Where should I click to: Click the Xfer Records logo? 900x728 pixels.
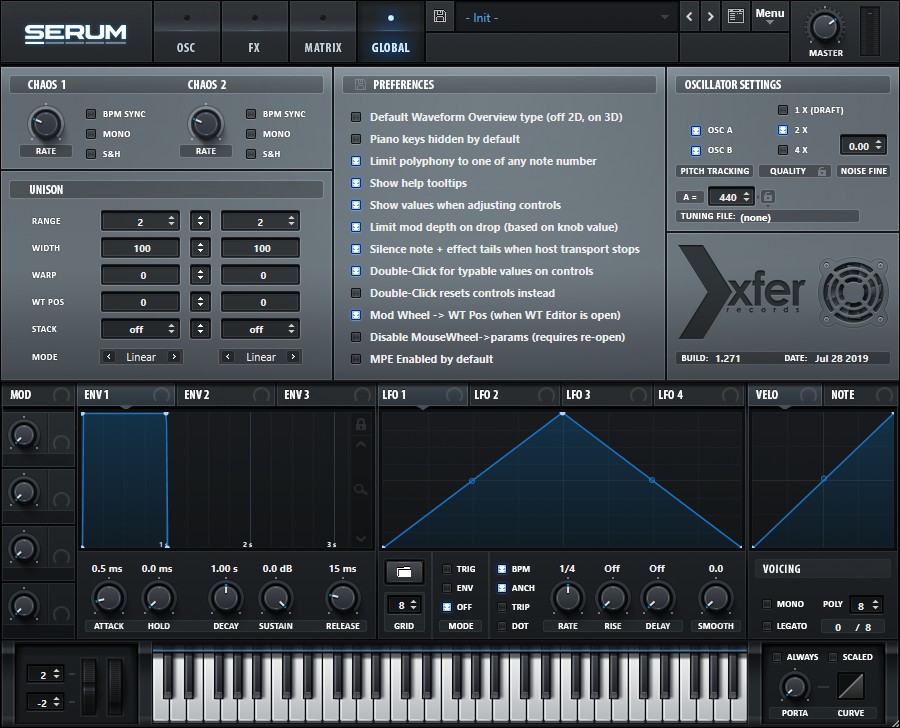[743, 292]
